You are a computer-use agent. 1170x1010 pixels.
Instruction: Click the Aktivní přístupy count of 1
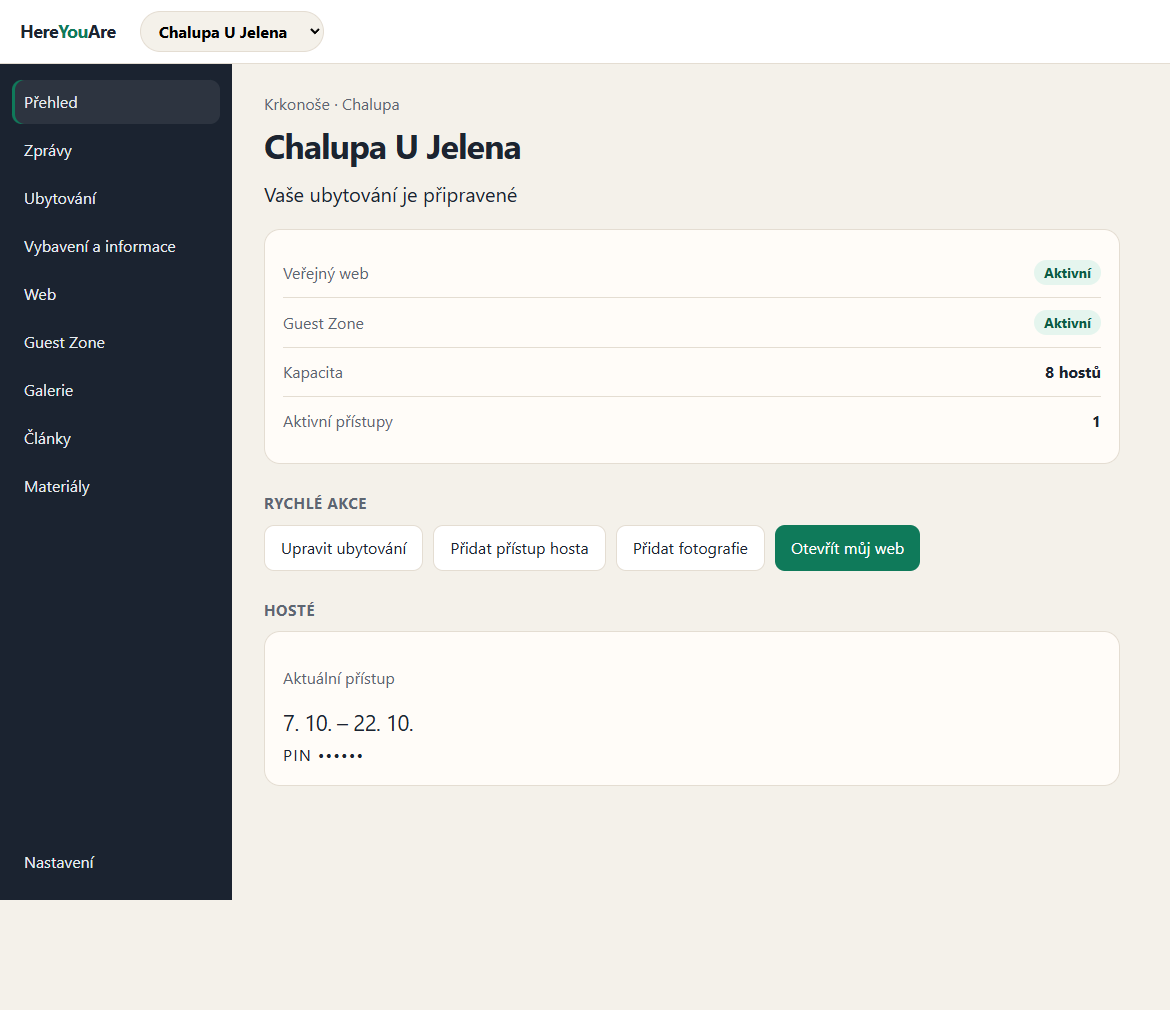pos(1096,421)
